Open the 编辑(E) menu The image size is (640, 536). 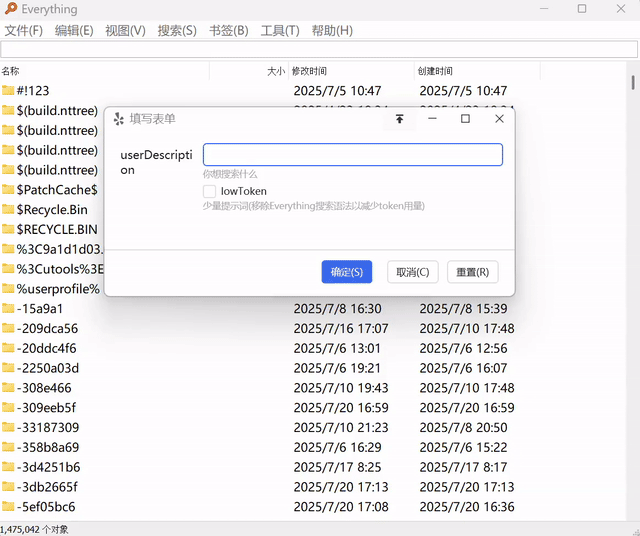click(74, 31)
